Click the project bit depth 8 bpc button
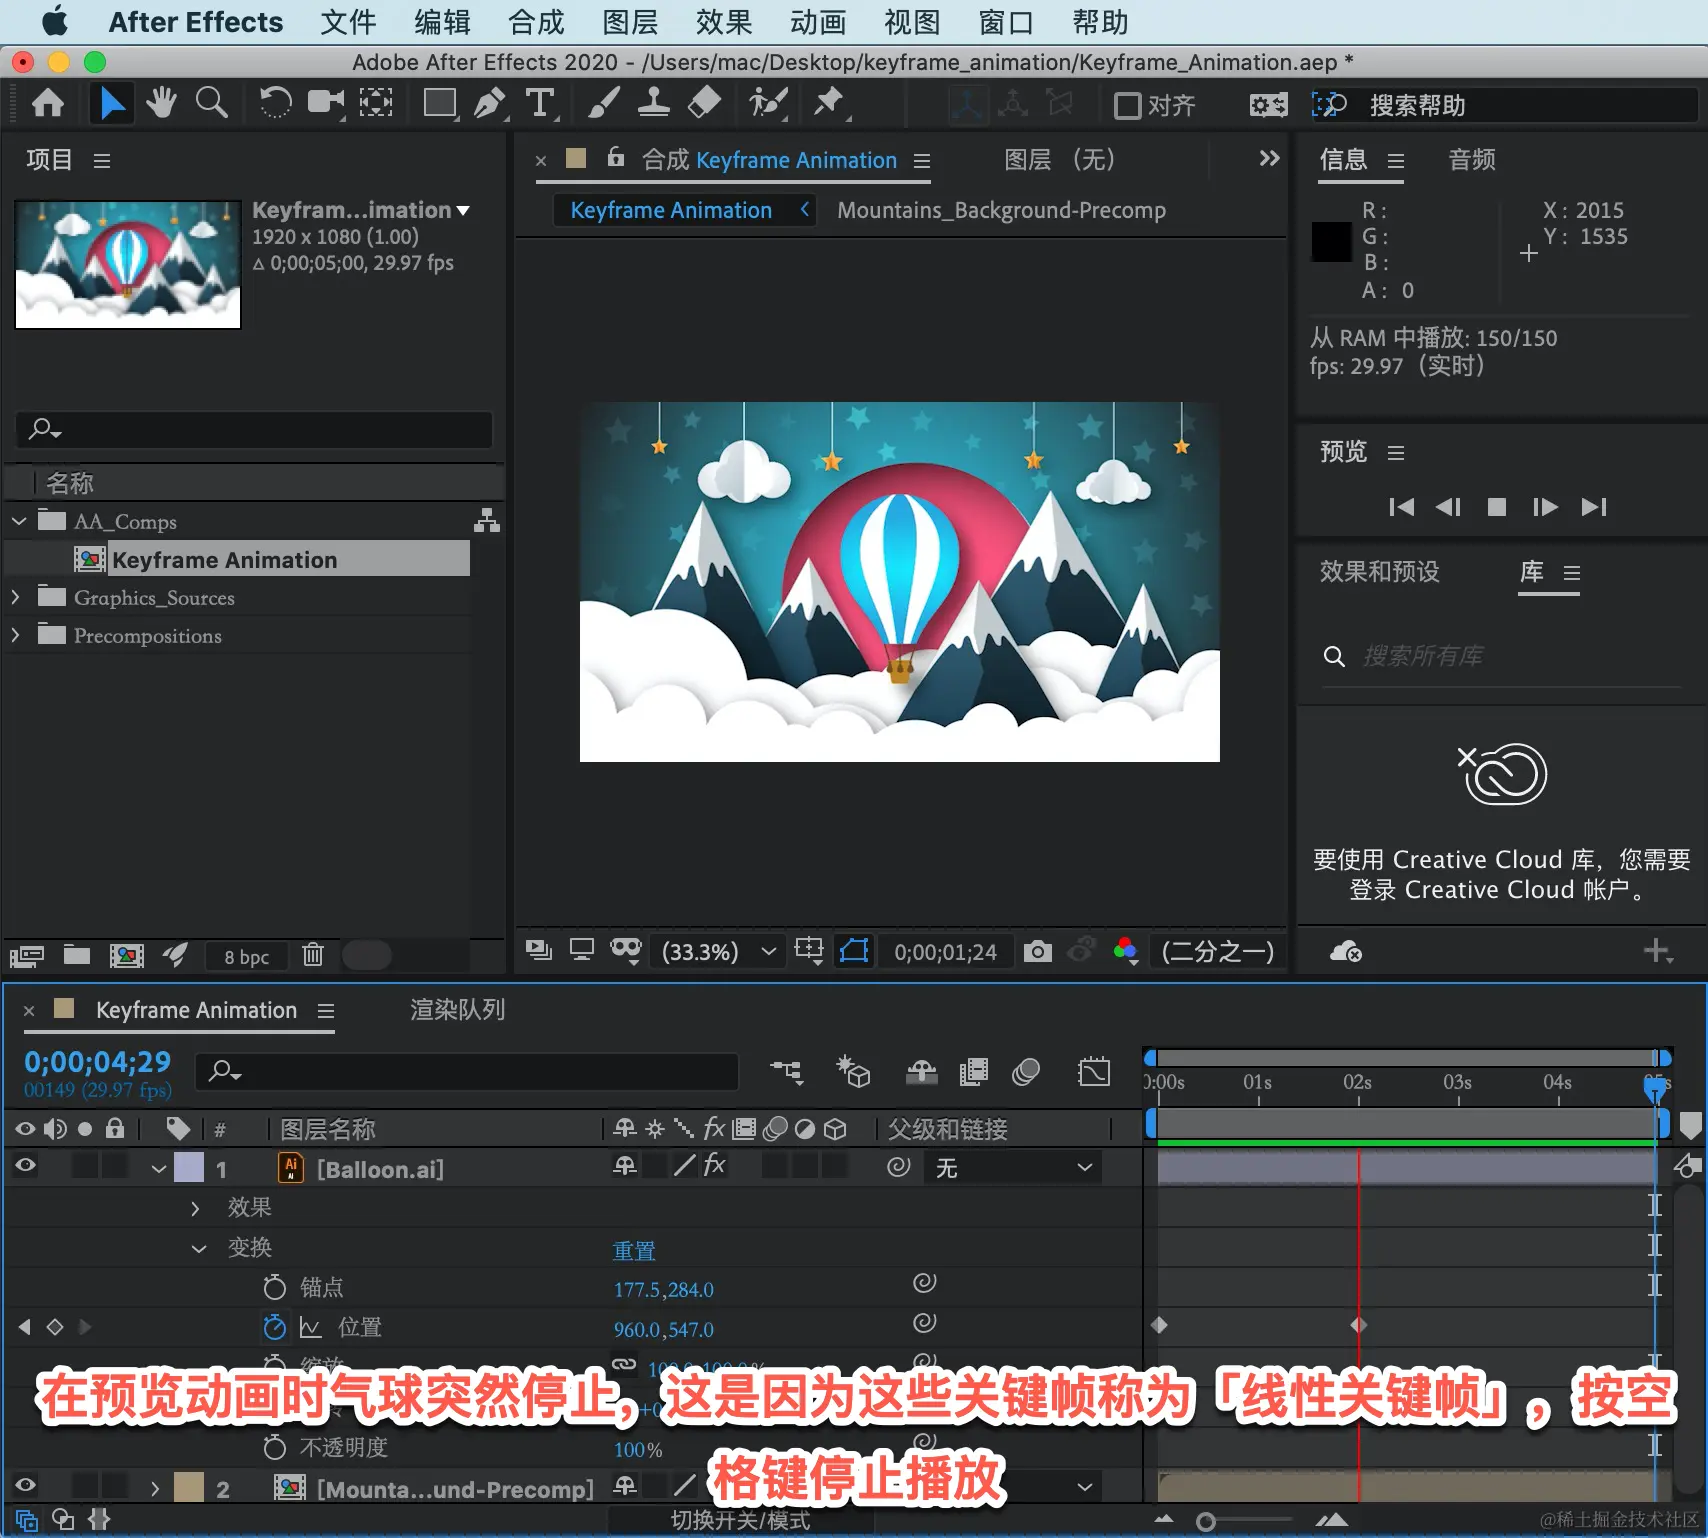The height and width of the screenshot is (1538, 1708). [246, 957]
